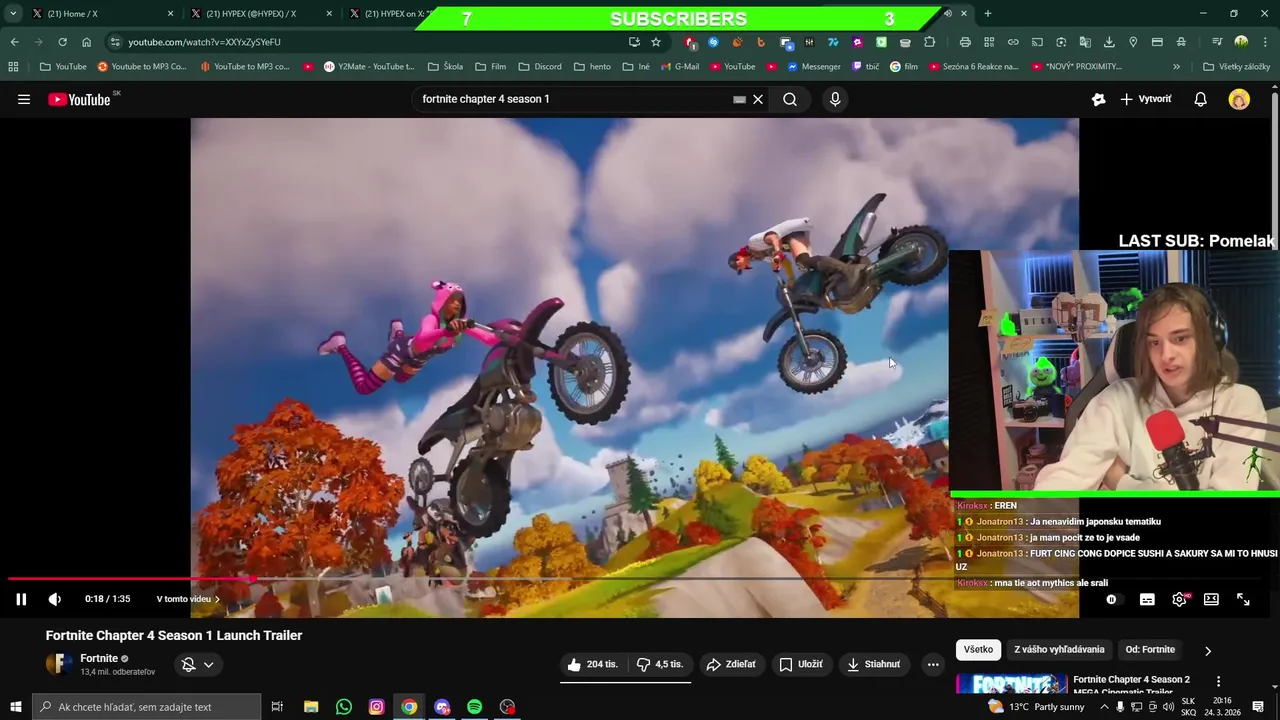Open the hento bookmarks folder
This screenshot has height=720, width=1280.
(x=592, y=67)
